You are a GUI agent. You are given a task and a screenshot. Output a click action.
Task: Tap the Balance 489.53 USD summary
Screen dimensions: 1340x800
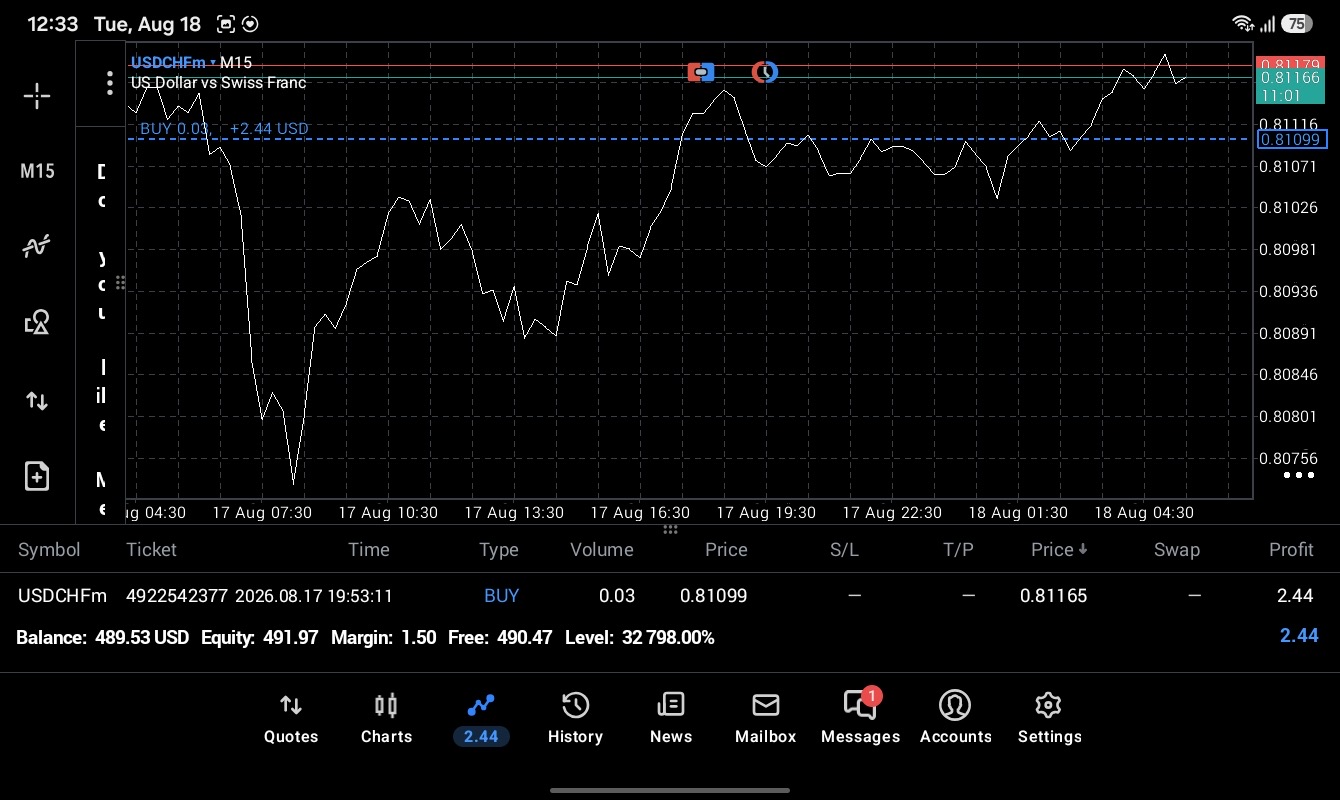coord(103,637)
